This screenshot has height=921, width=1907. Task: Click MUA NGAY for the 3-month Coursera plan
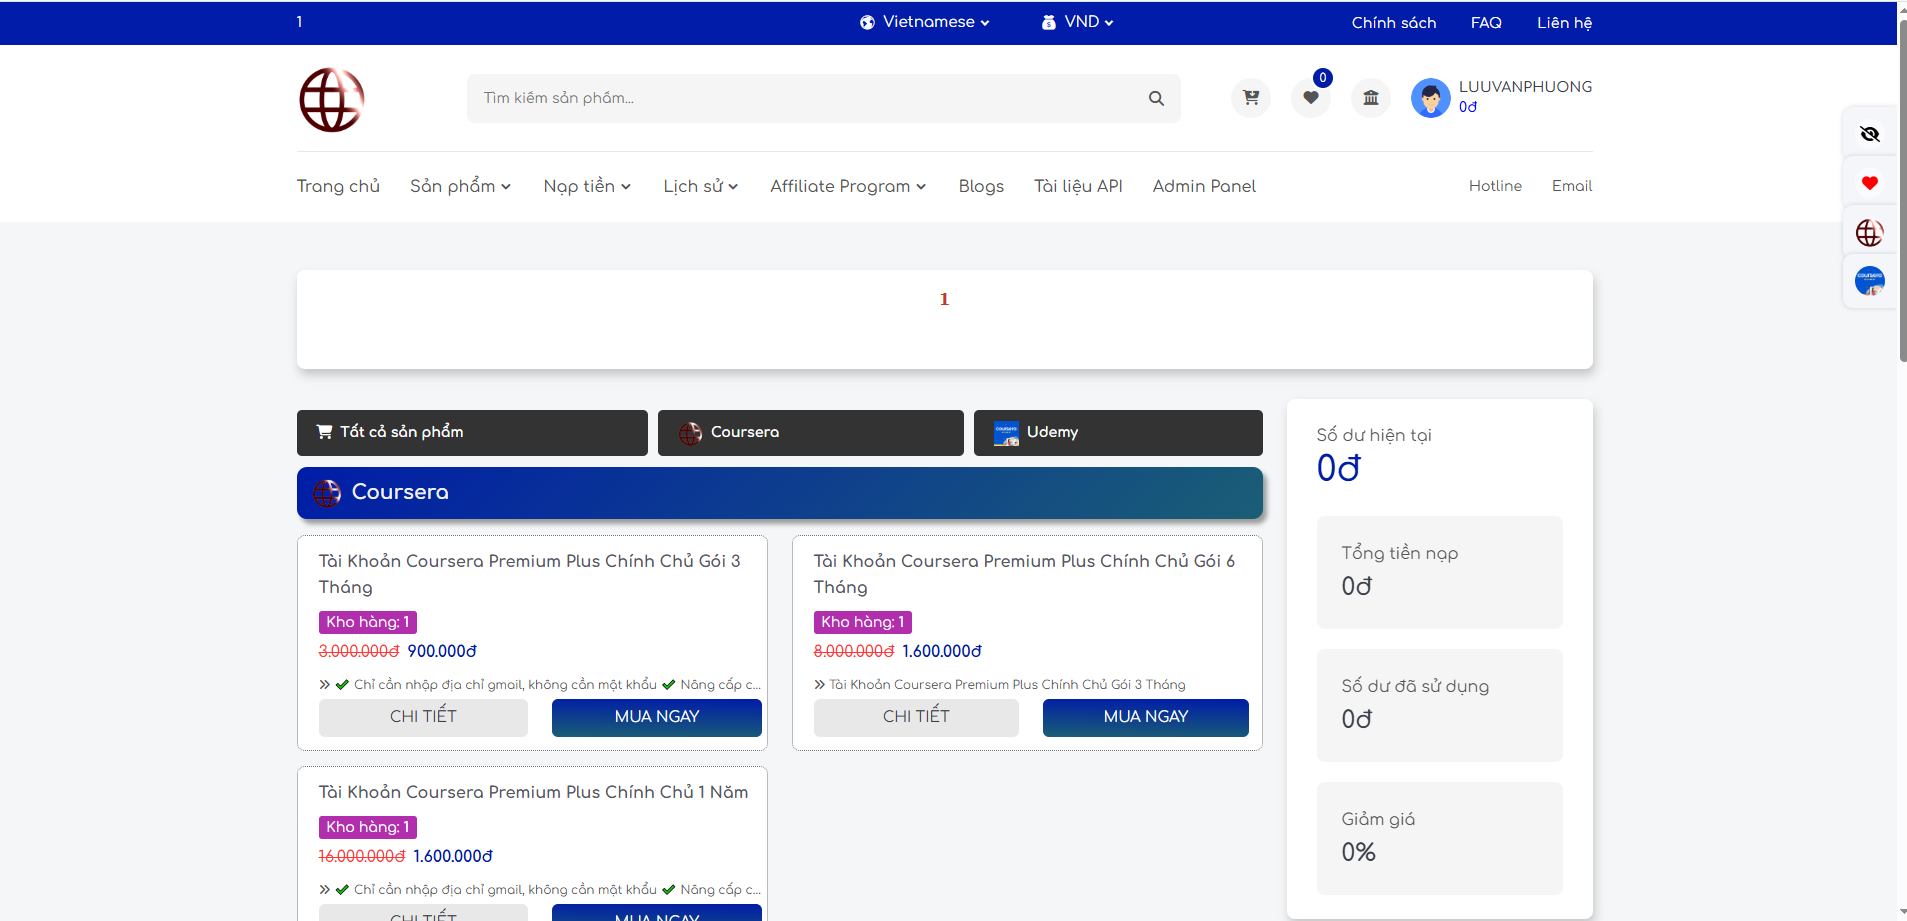656,717
